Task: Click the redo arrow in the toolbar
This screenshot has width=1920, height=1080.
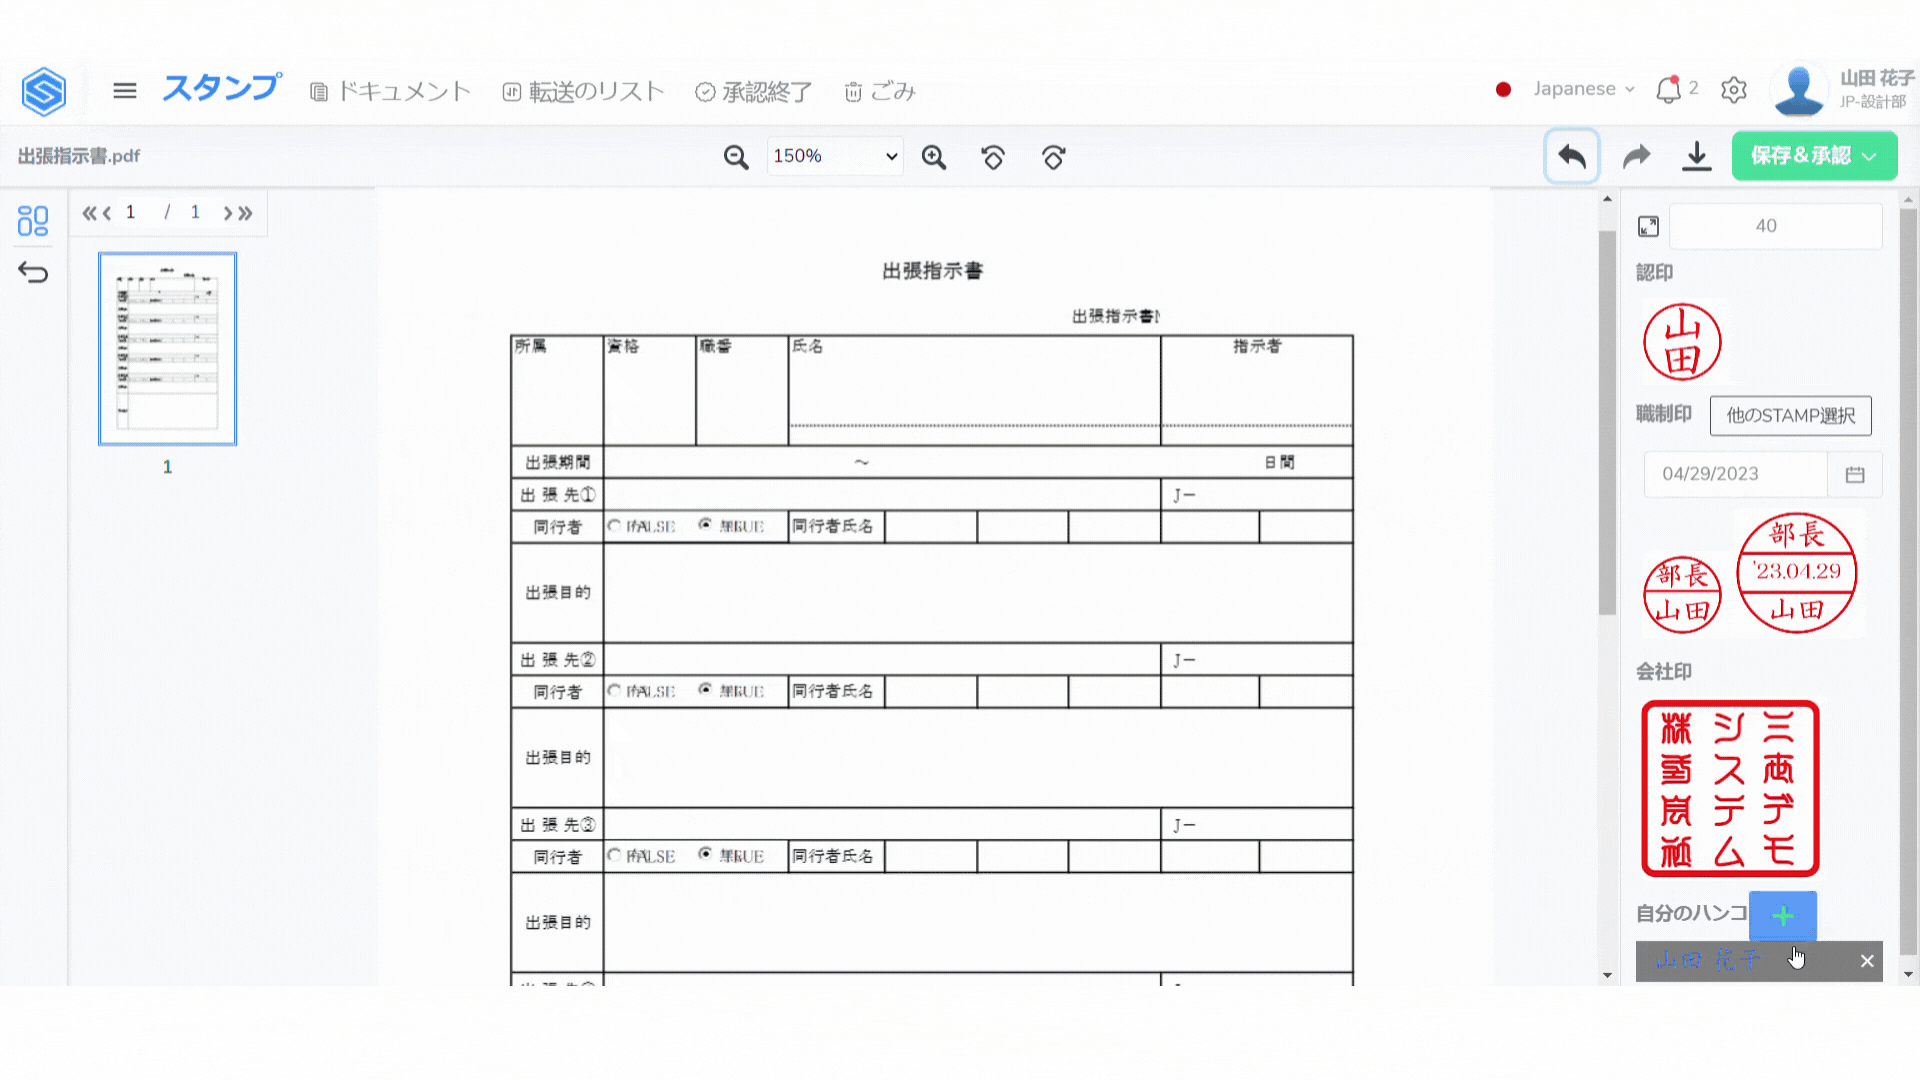Action: pos(1636,156)
